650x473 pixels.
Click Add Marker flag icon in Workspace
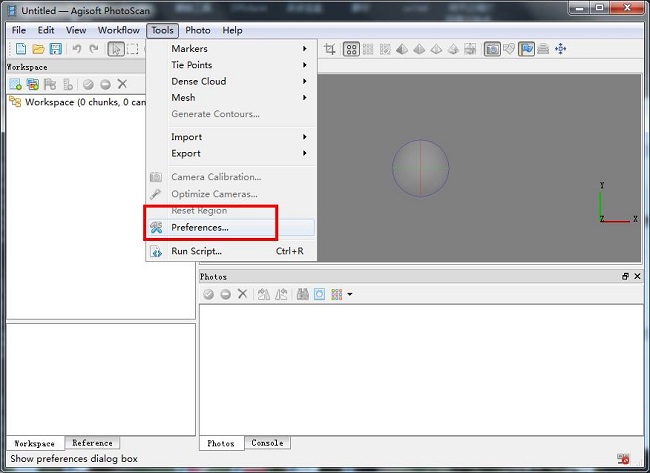50,85
